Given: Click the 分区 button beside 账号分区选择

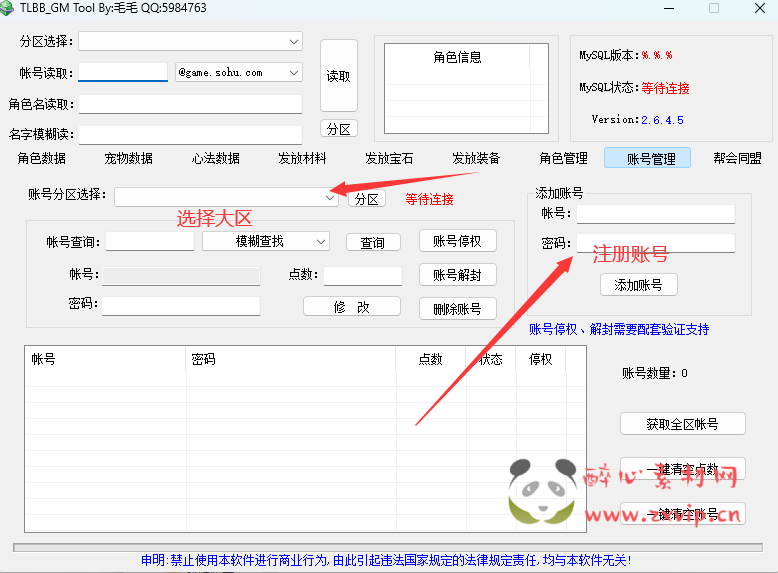Looking at the screenshot, I should [367, 199].
